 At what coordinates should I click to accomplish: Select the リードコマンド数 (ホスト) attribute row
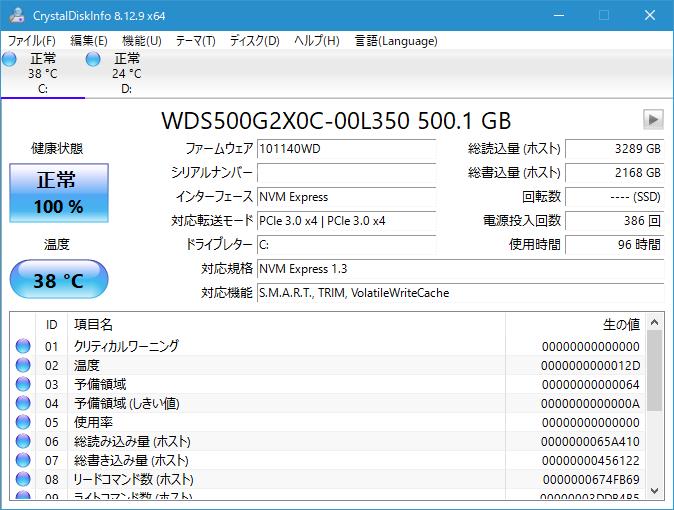[x=327, y=479]
